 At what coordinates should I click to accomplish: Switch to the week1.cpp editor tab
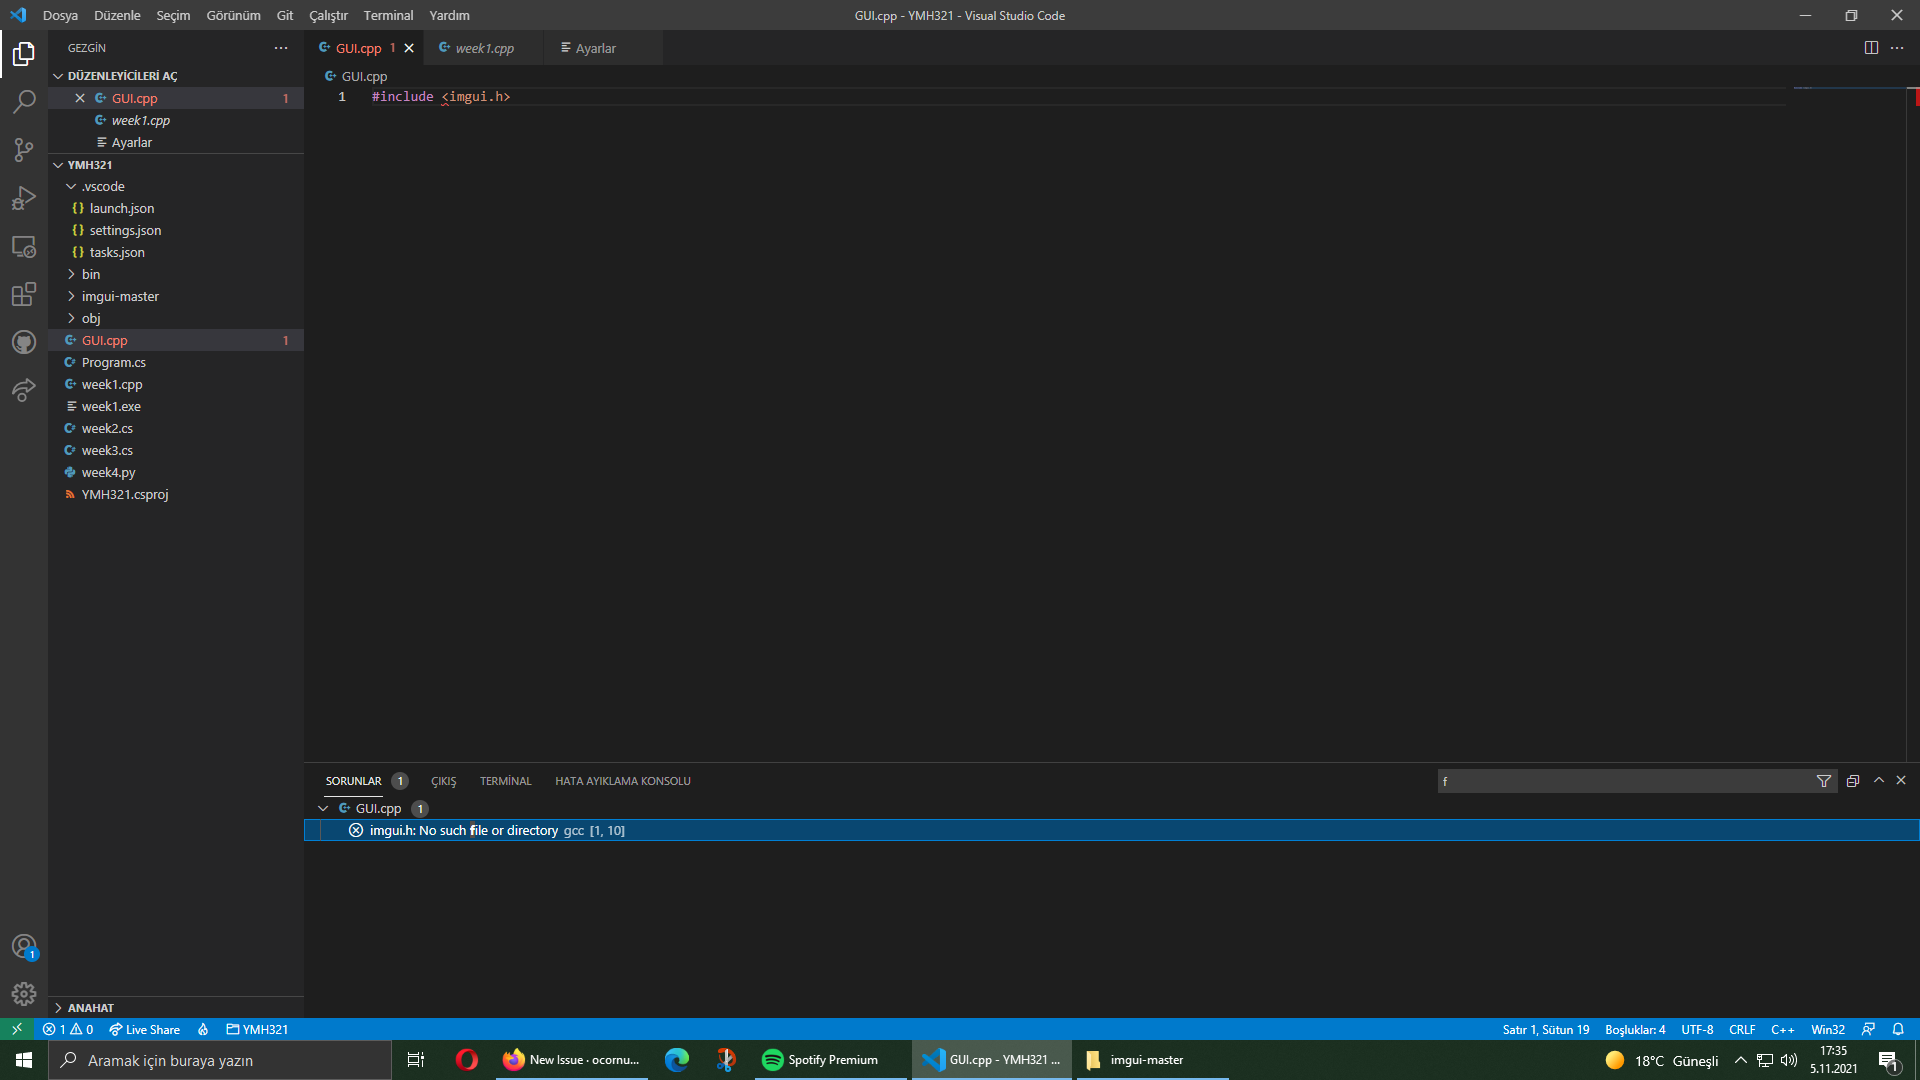(484, 48)
